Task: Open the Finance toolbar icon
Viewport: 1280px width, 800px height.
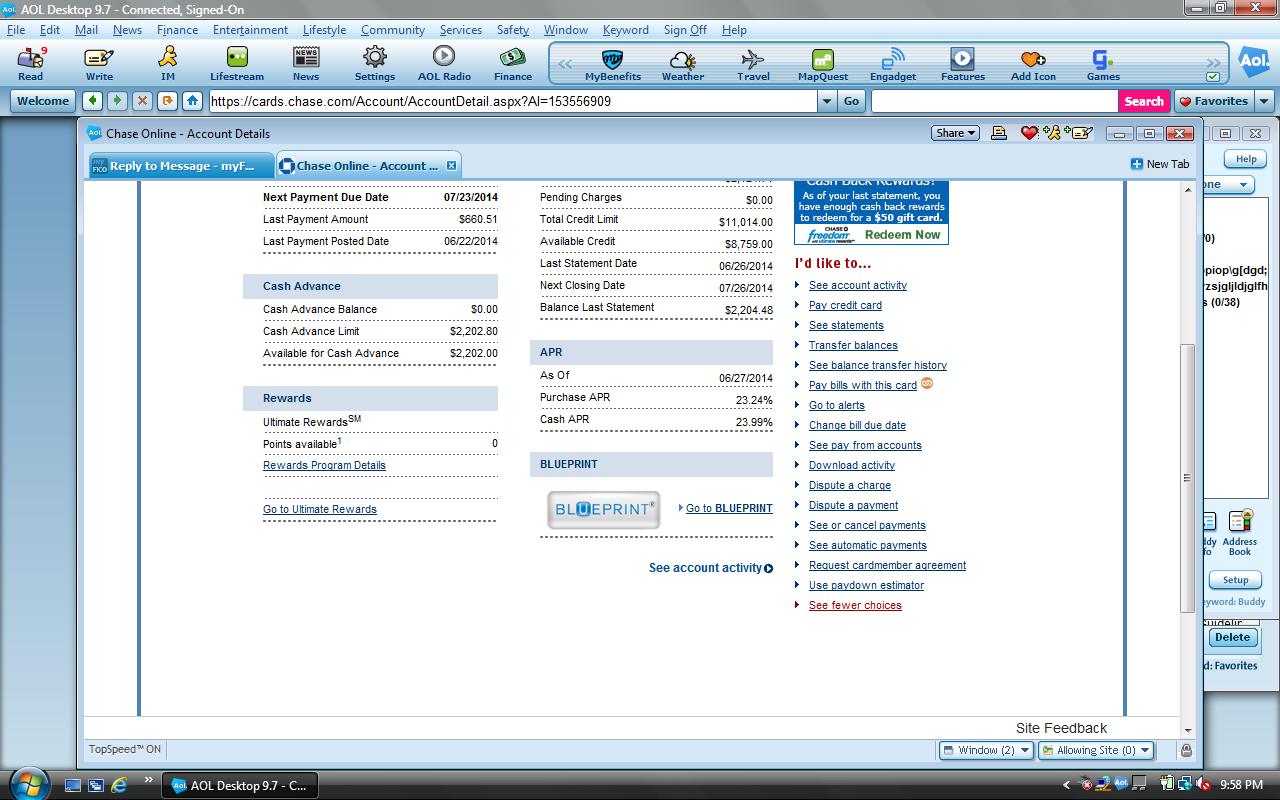Action: click(513, 64)
